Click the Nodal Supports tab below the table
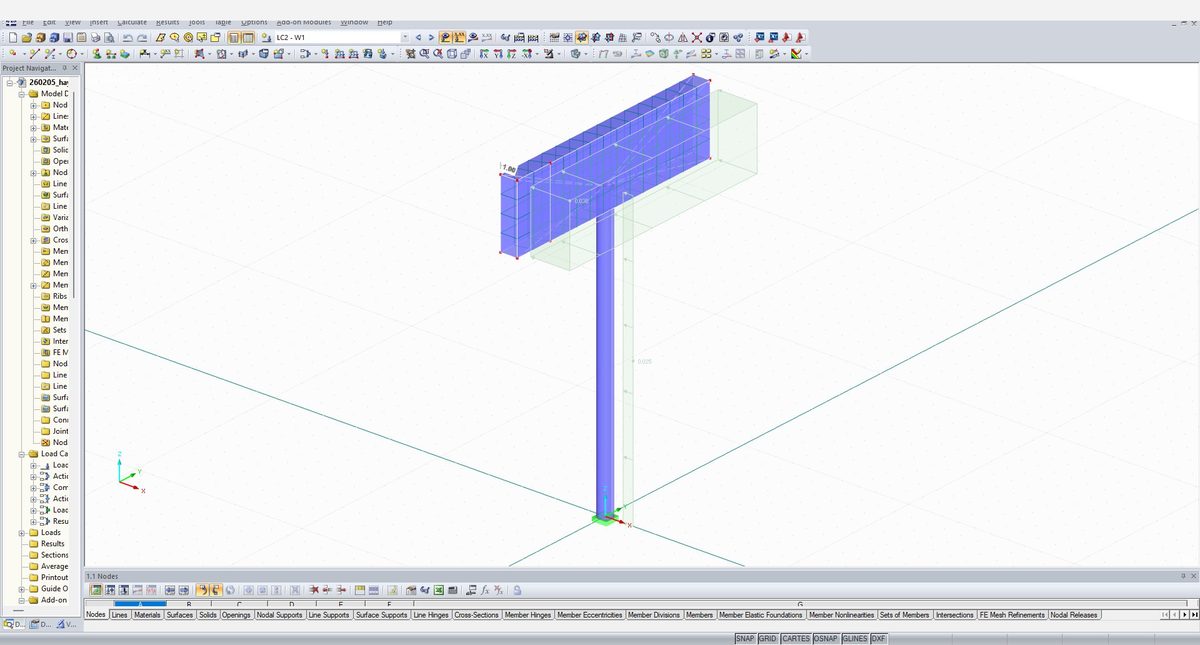 point(277,615)
